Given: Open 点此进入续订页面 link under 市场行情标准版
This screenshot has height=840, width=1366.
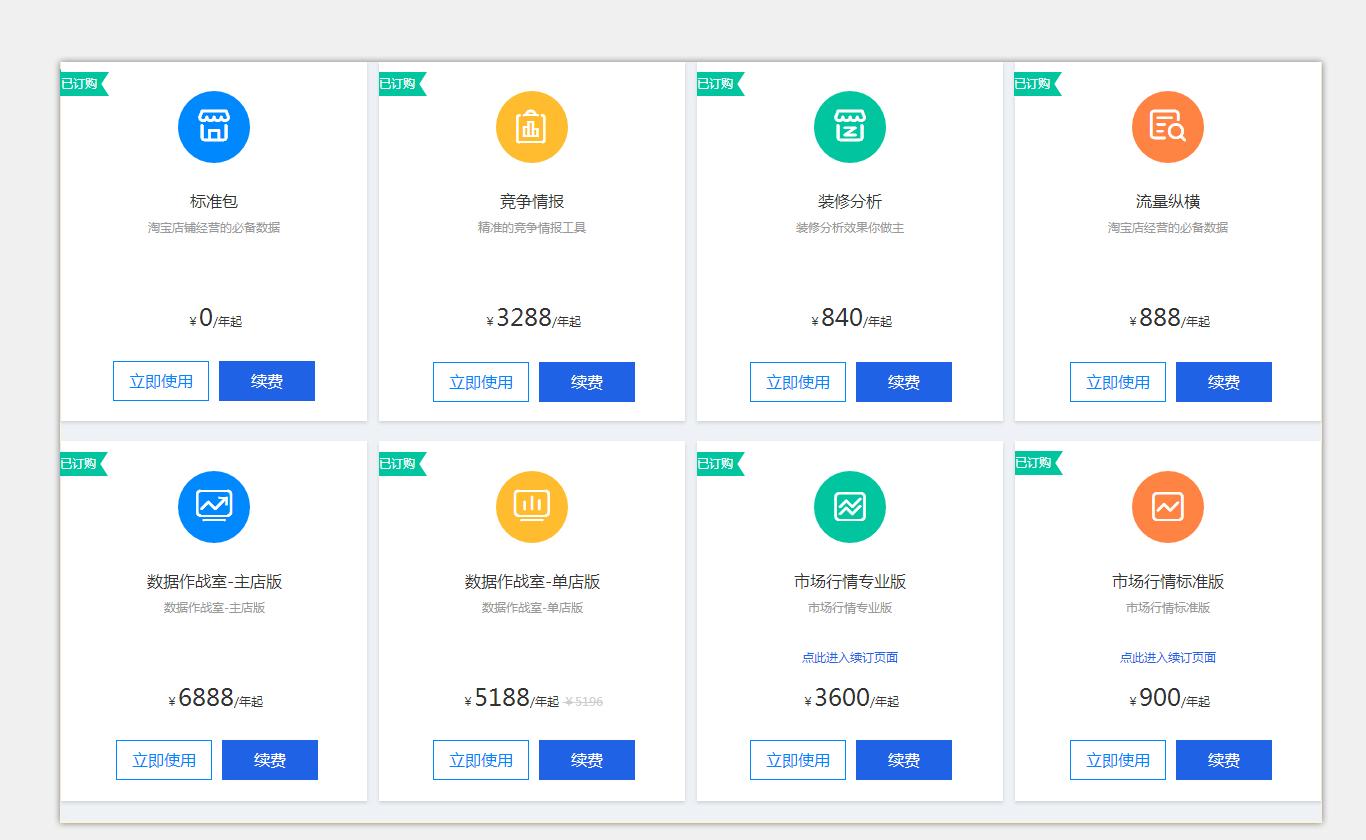Looking at the screenshot, I should pyautogui.click(x=1168, y=657).
